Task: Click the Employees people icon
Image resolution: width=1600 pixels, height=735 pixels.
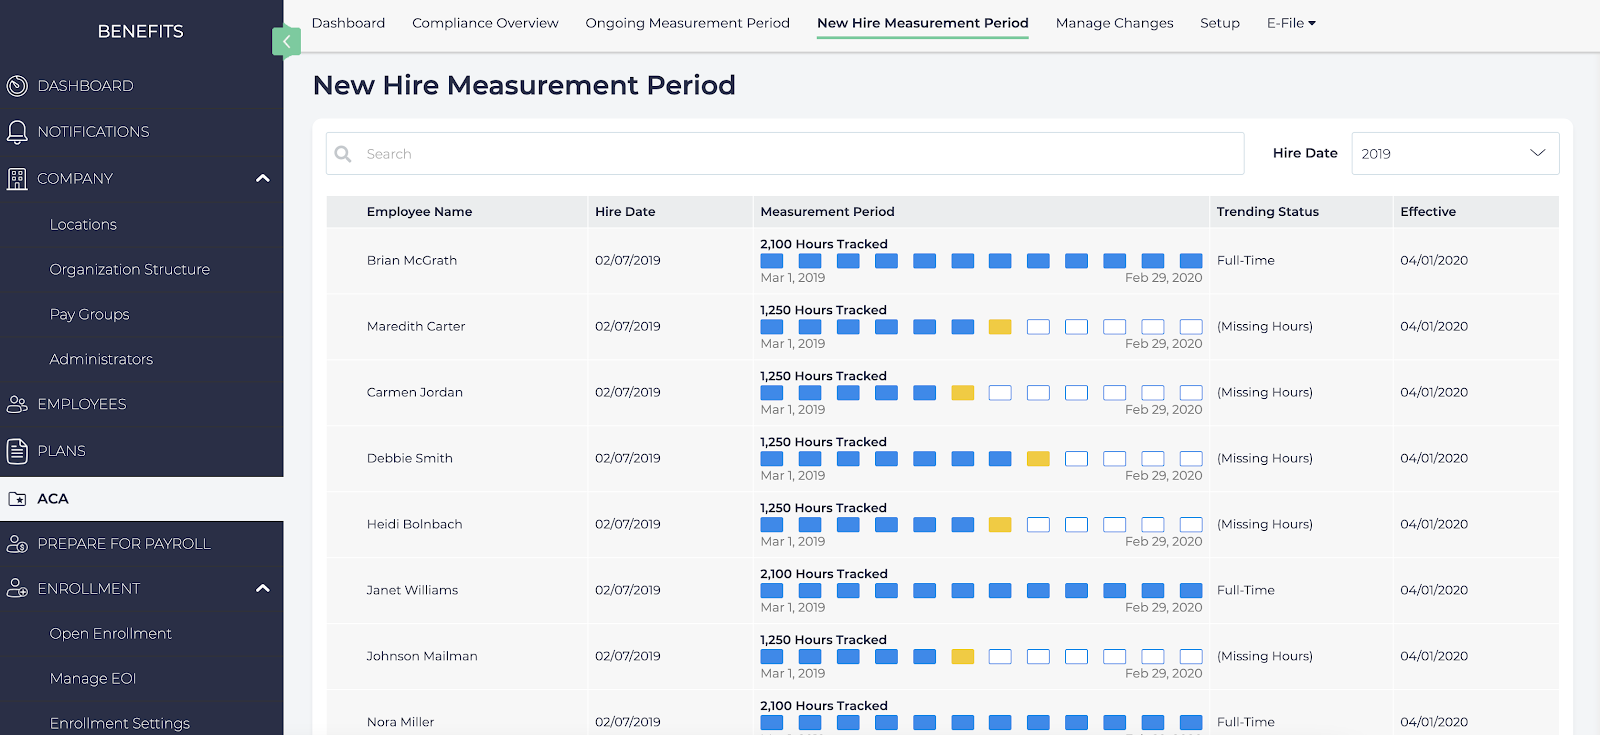Action: click(17, 405)
